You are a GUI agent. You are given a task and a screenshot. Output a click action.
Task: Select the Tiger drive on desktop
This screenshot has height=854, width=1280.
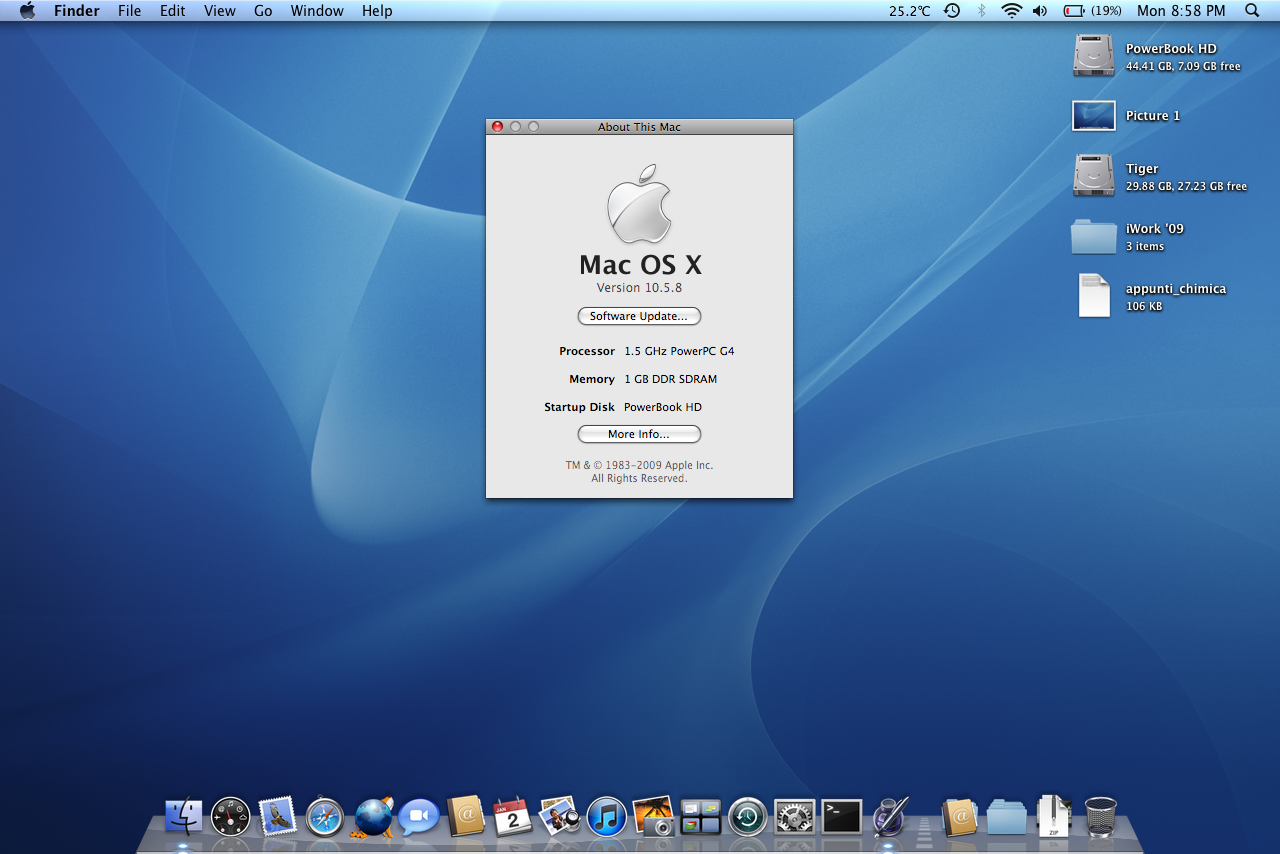(x=1093, y=175)
